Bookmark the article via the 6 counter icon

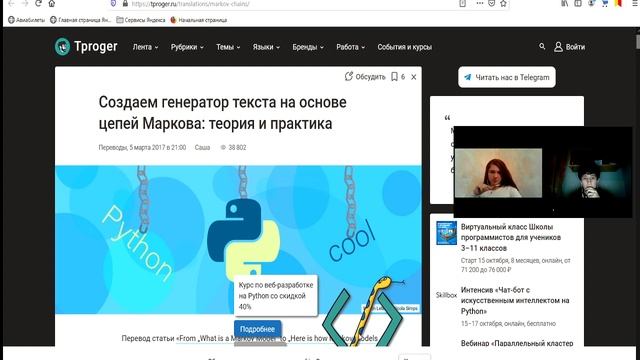(398, 76)
